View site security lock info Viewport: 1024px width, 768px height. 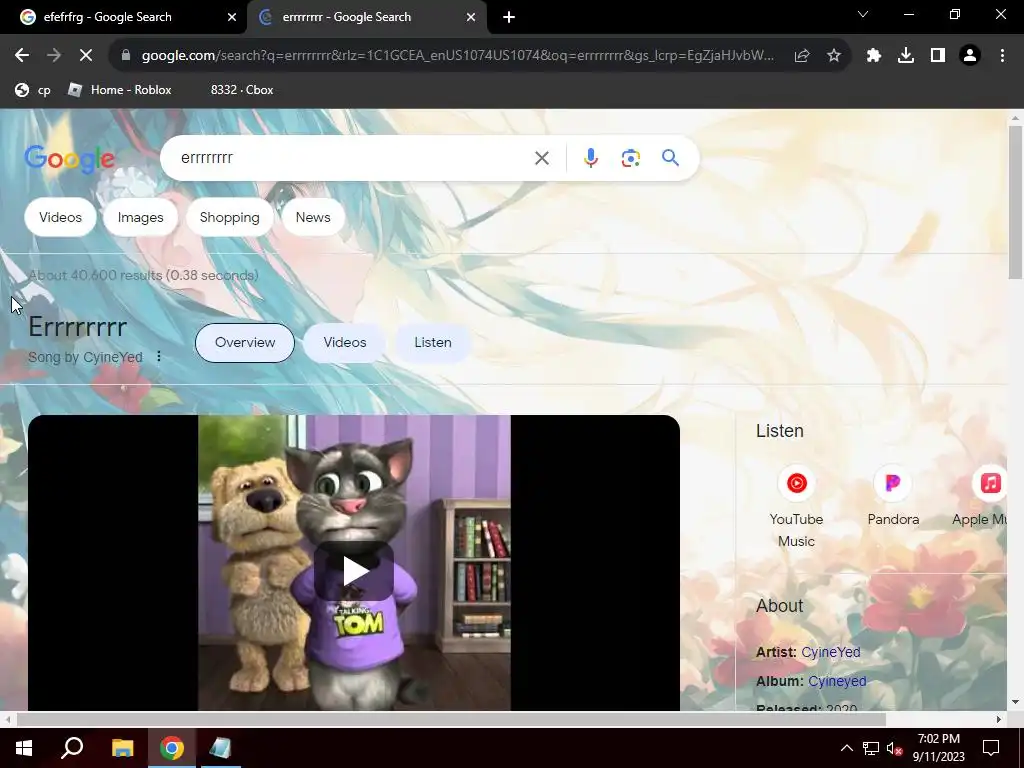point(126,56)
